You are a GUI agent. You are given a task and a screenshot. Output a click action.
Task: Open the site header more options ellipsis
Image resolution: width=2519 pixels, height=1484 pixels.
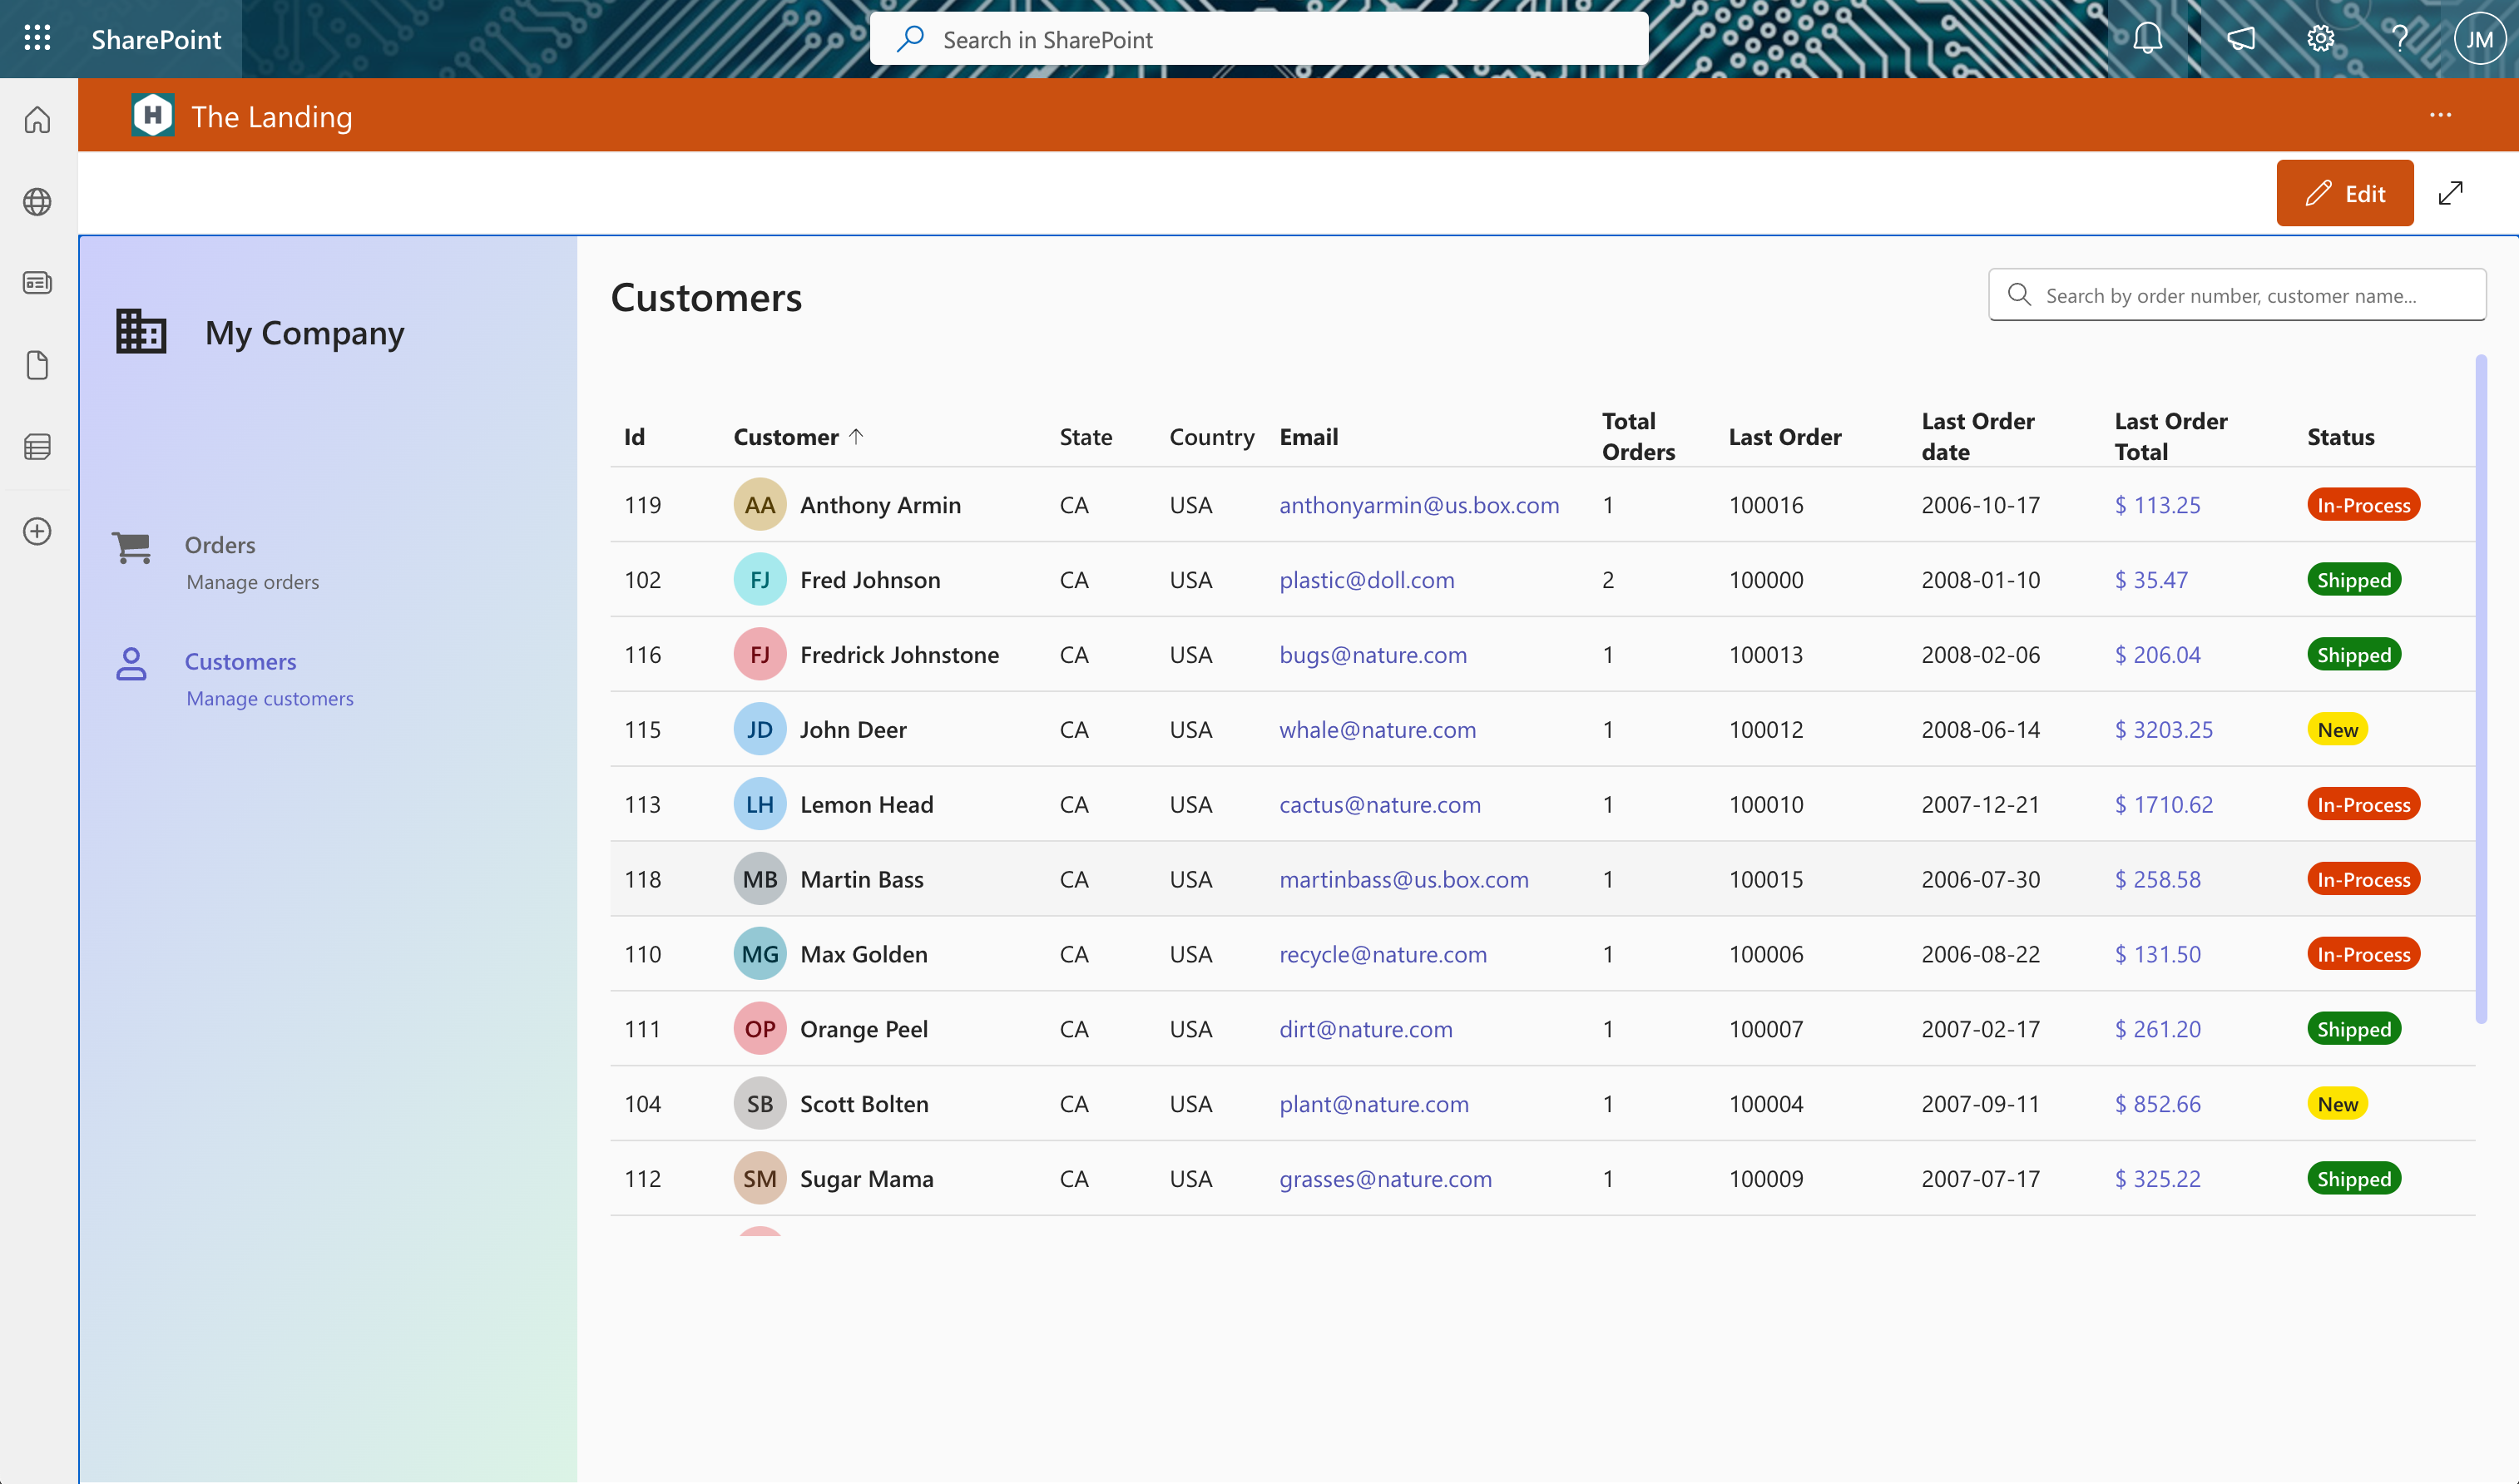[x=2440, y=115]
